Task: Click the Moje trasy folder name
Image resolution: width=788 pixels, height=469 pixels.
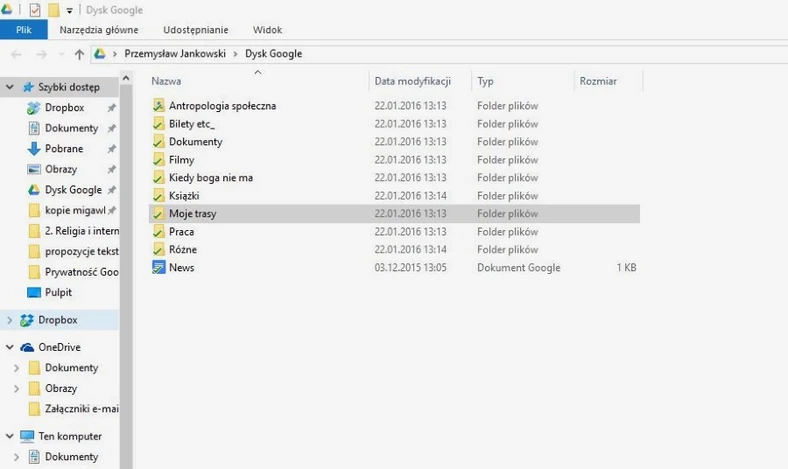Action: tap(192, 214)
